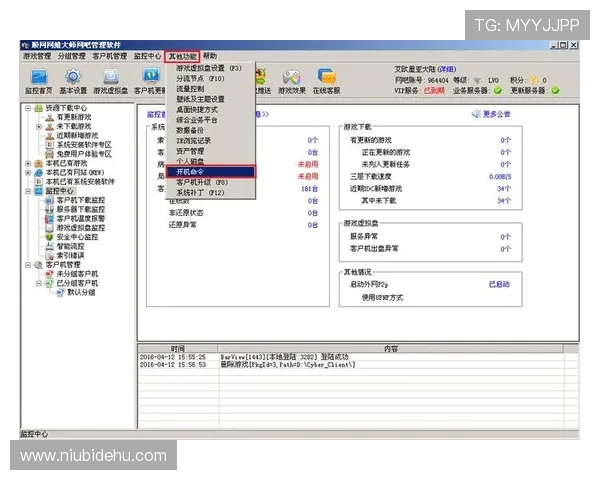Open 基本设置 from the toolbar

(x=73, y=80)
